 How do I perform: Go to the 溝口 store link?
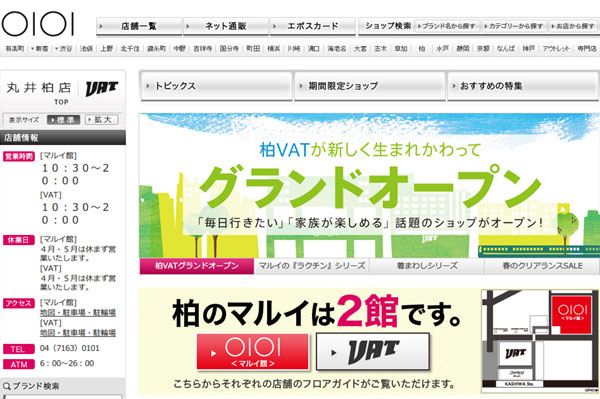click(x=314, y=49)
